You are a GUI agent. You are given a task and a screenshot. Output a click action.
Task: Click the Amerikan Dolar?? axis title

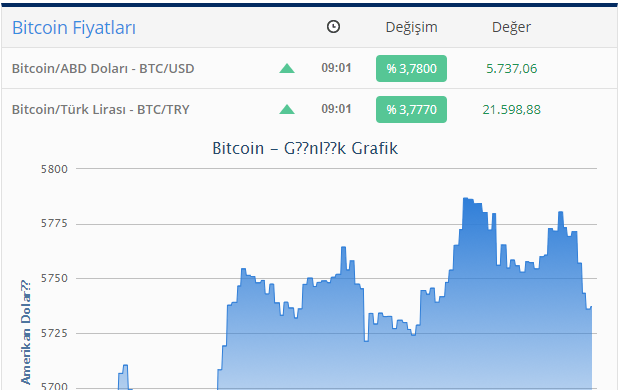[26, 332]
